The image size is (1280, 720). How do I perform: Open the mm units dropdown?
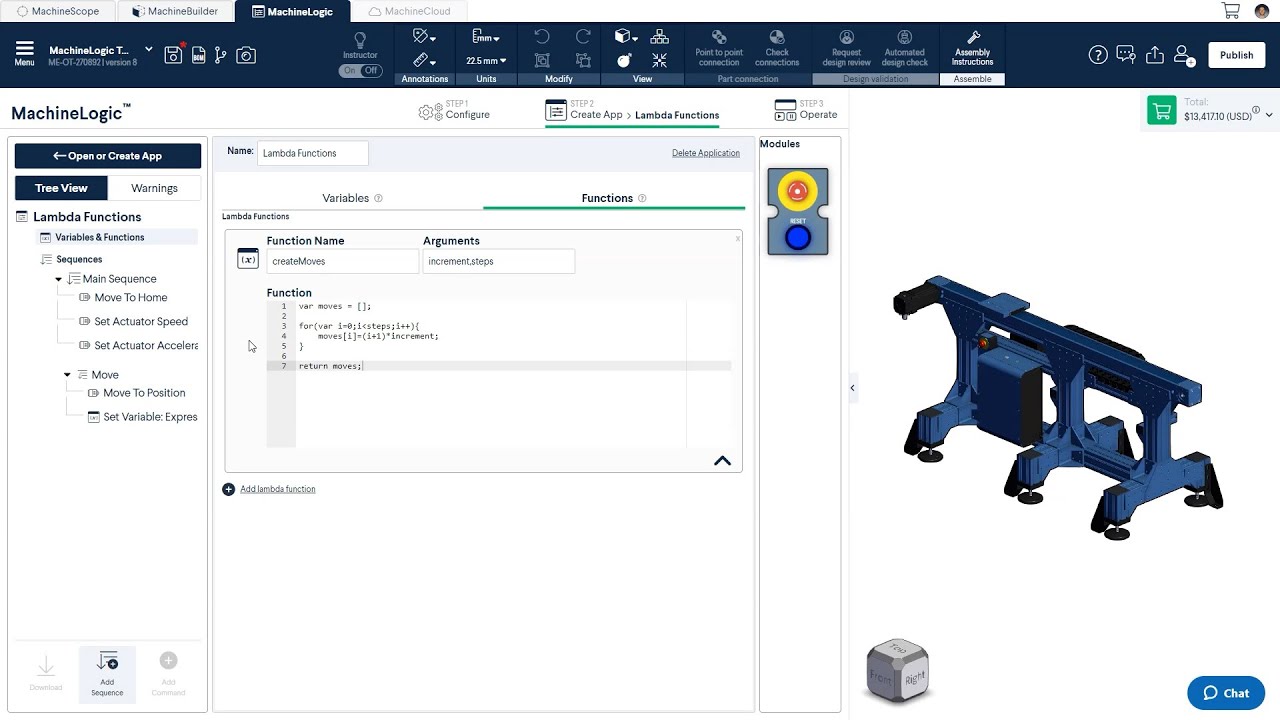(x=486, y=37)
